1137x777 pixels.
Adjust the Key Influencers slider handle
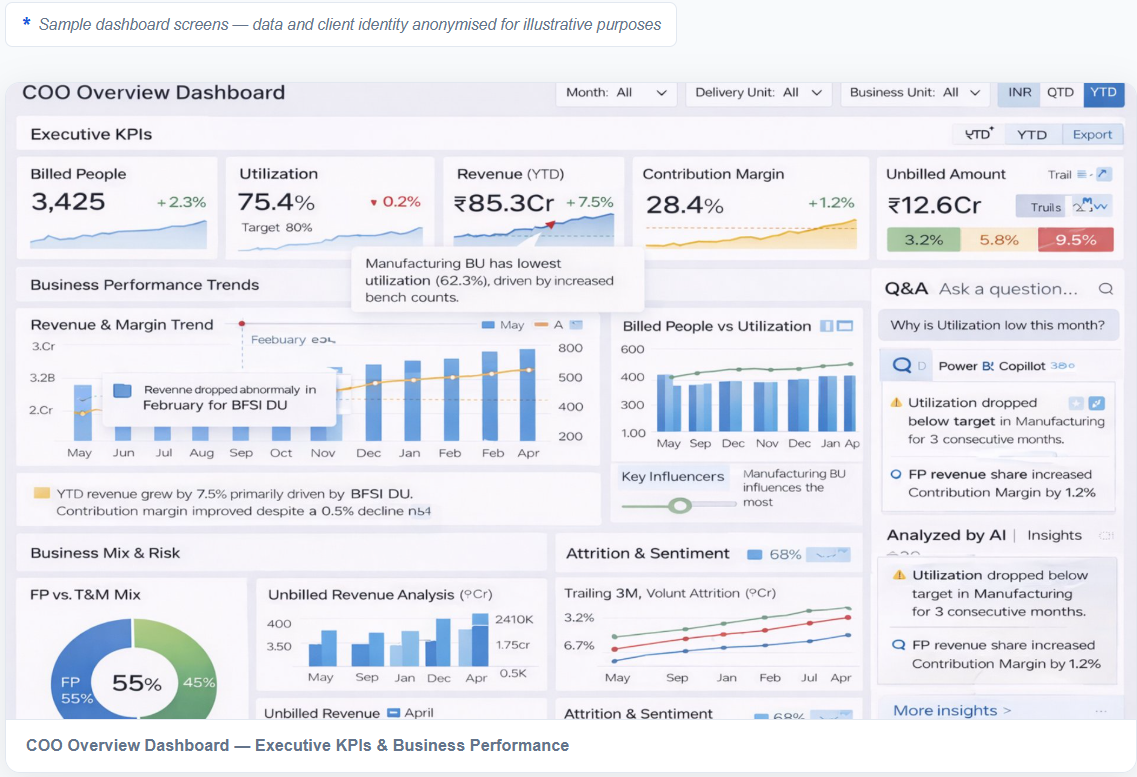tap(679, 505)
